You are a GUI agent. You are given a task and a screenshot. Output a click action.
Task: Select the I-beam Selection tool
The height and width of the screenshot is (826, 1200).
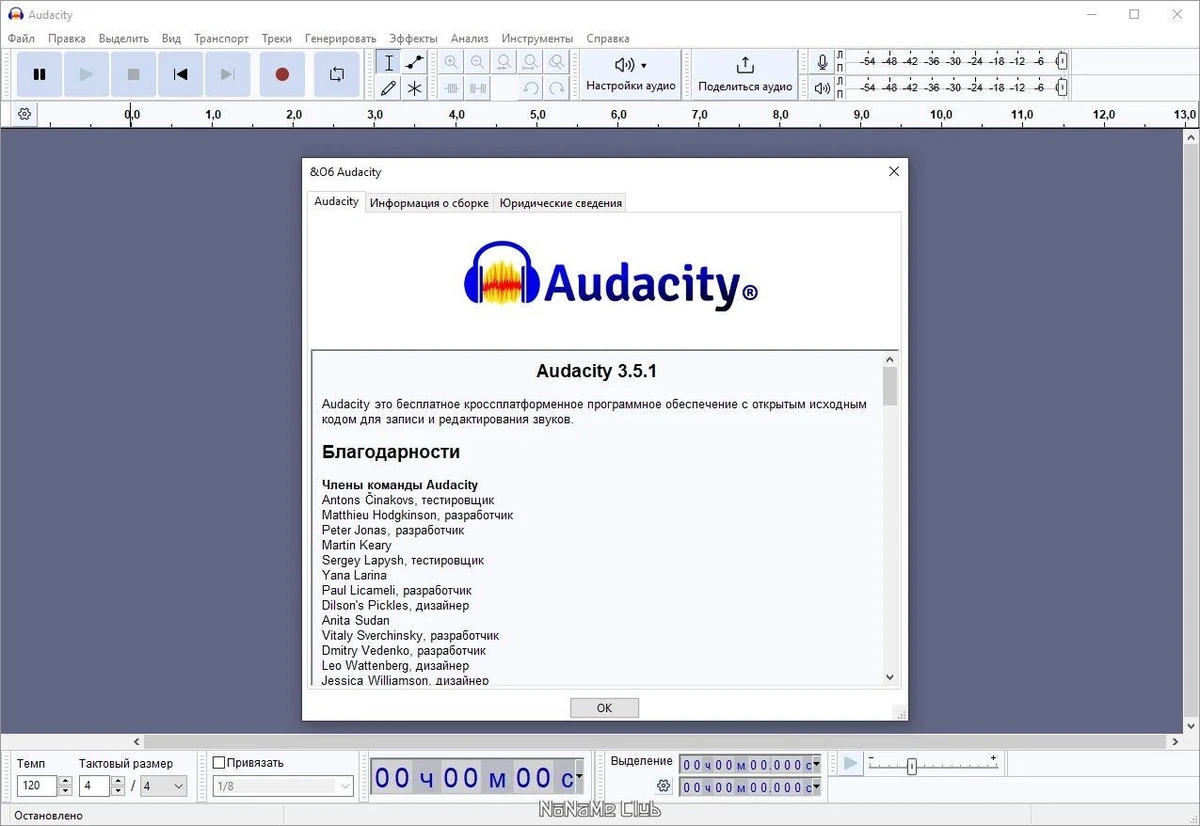tap(389, 62)
